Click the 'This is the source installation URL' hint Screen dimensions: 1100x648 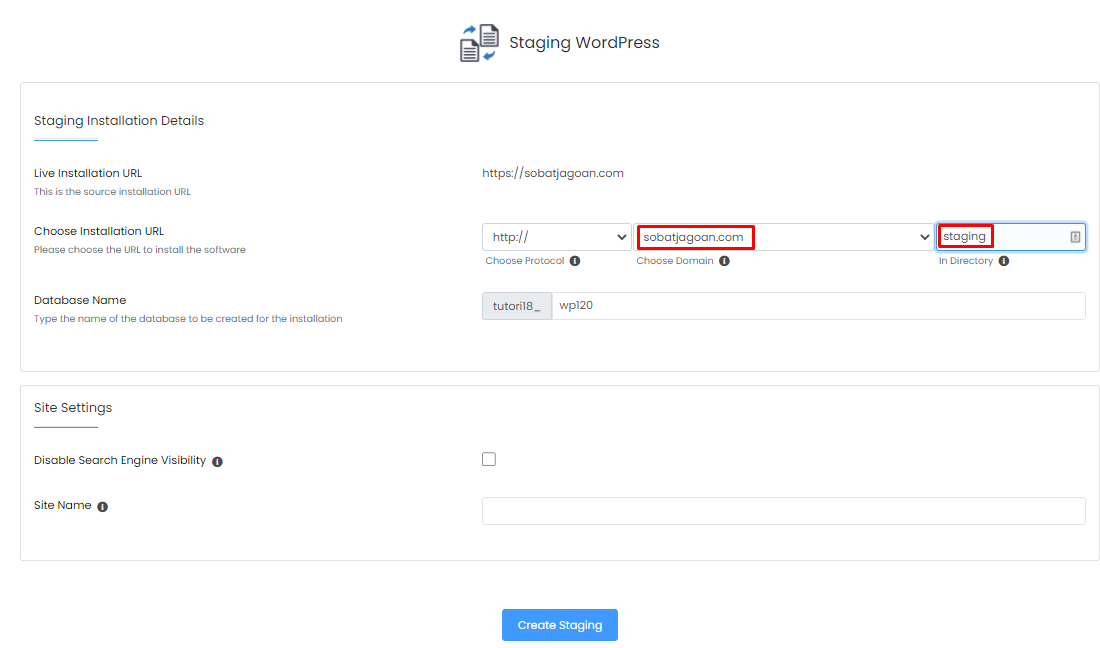click(112, 191)
